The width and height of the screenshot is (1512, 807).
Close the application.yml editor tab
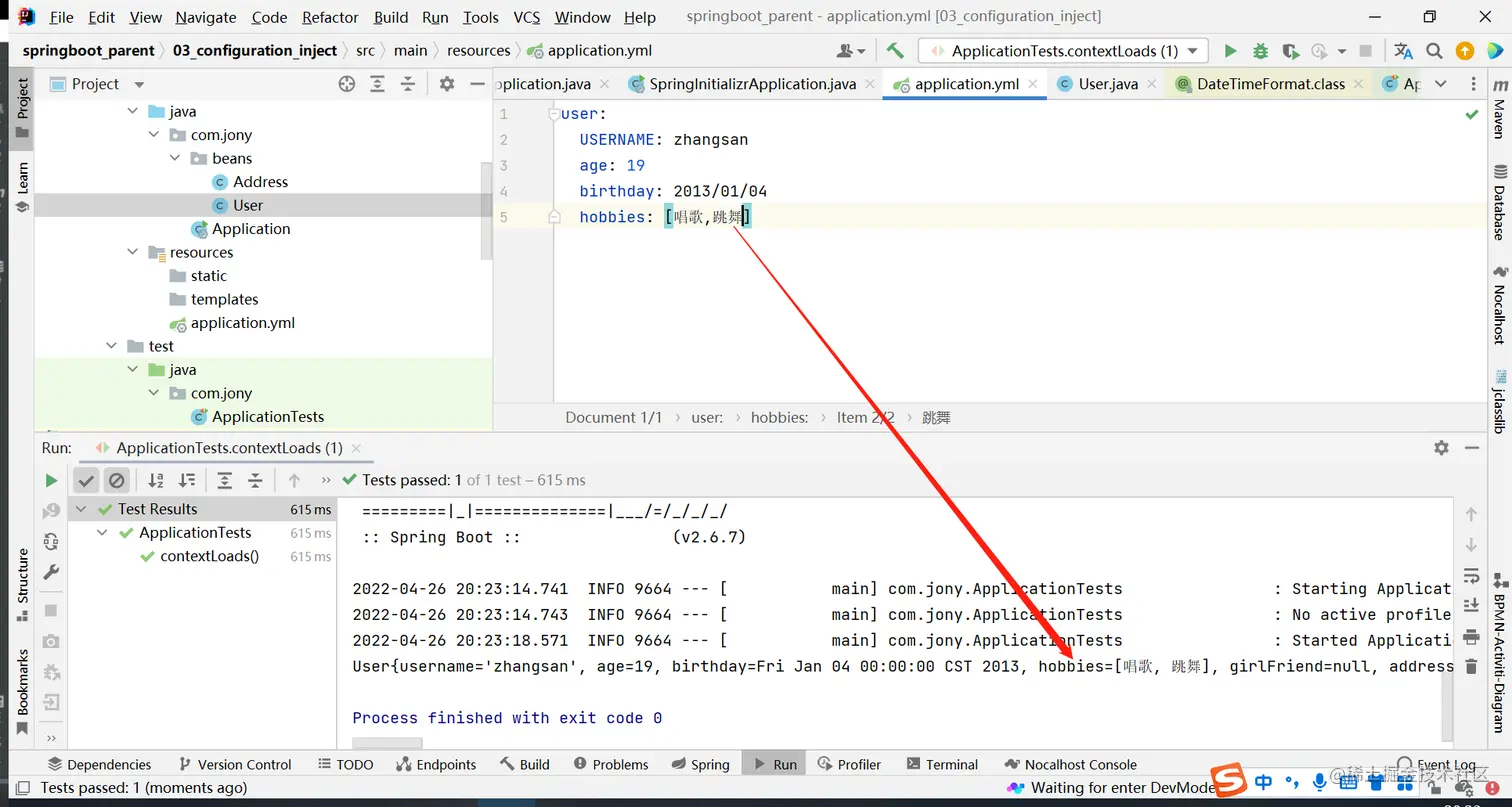click(1034, 84)
